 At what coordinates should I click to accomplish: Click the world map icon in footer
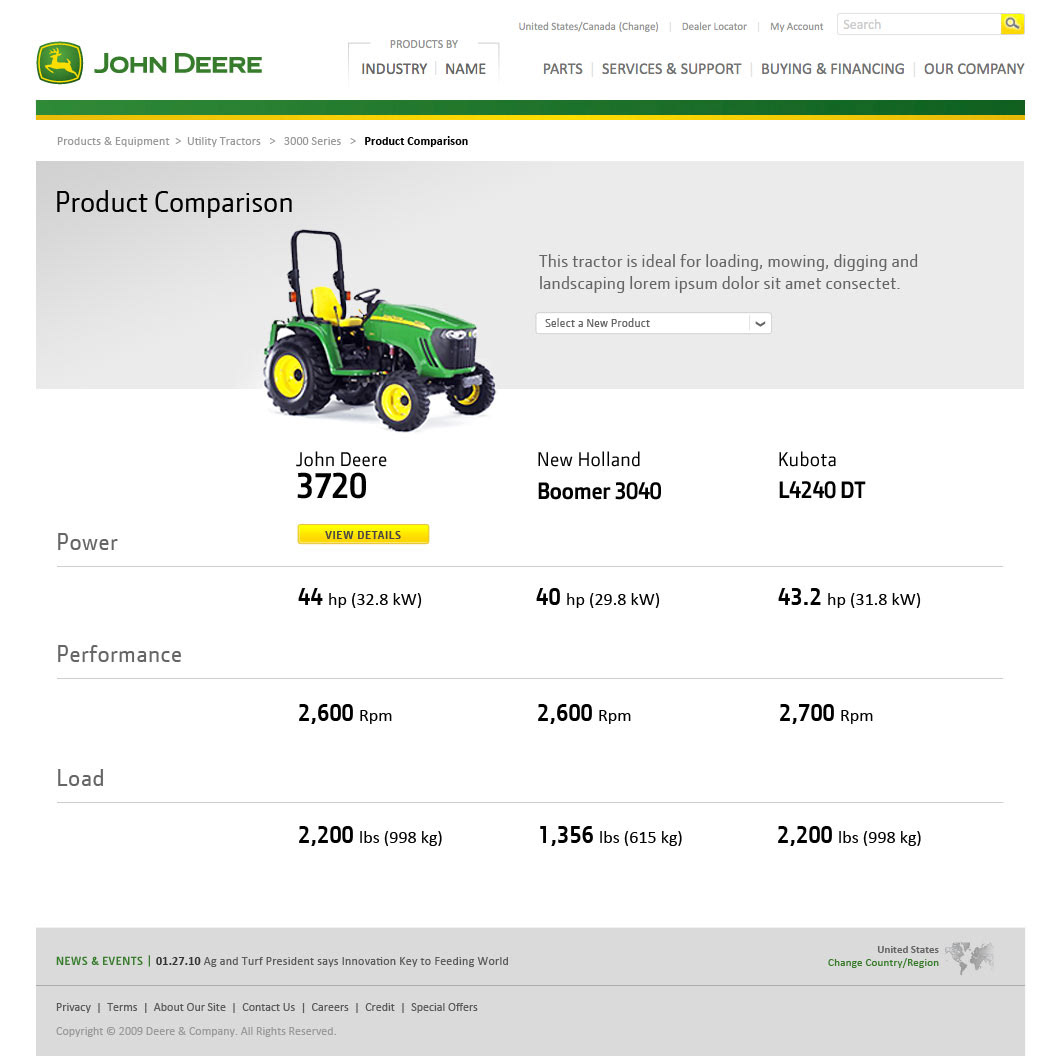[x=970, y=957]
